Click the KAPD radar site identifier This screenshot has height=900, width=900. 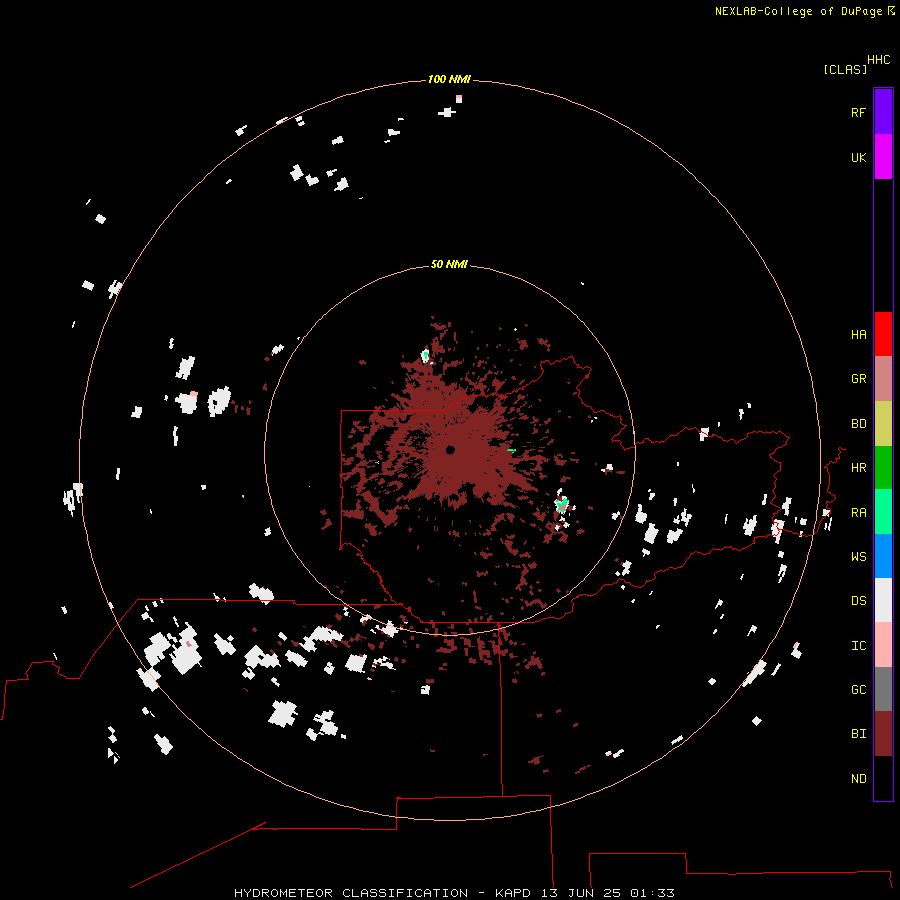tap(513, 893)
